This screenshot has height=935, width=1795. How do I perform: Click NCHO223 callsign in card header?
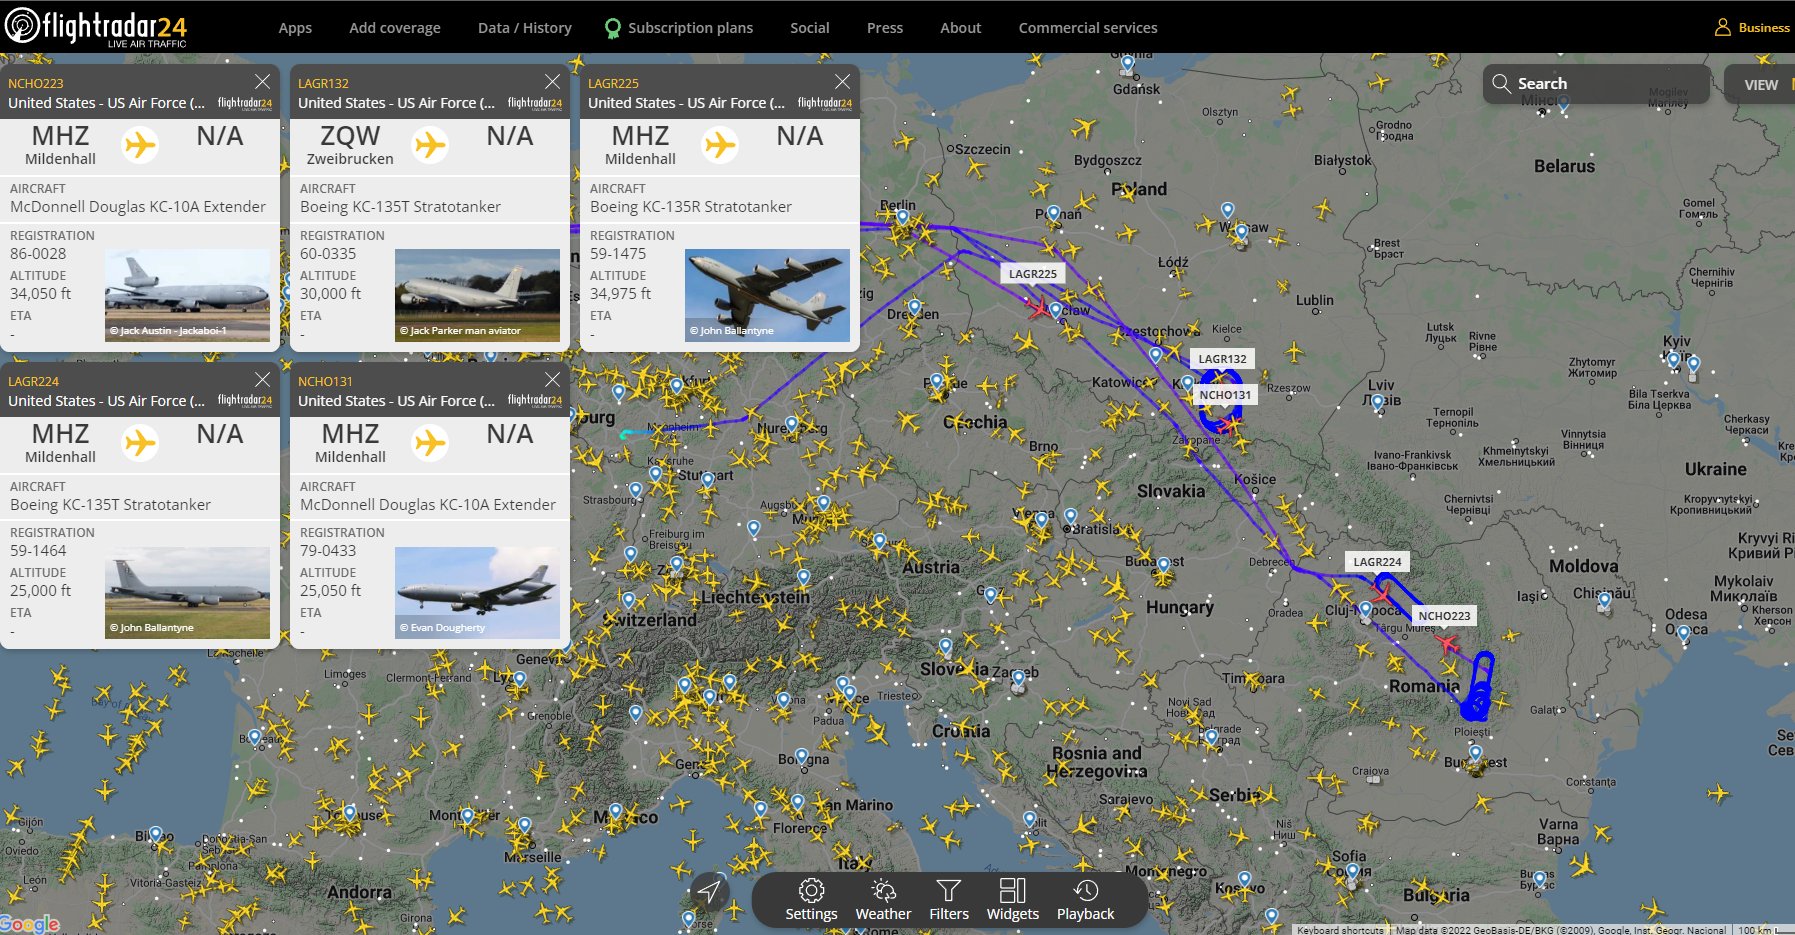pos(36,83)
